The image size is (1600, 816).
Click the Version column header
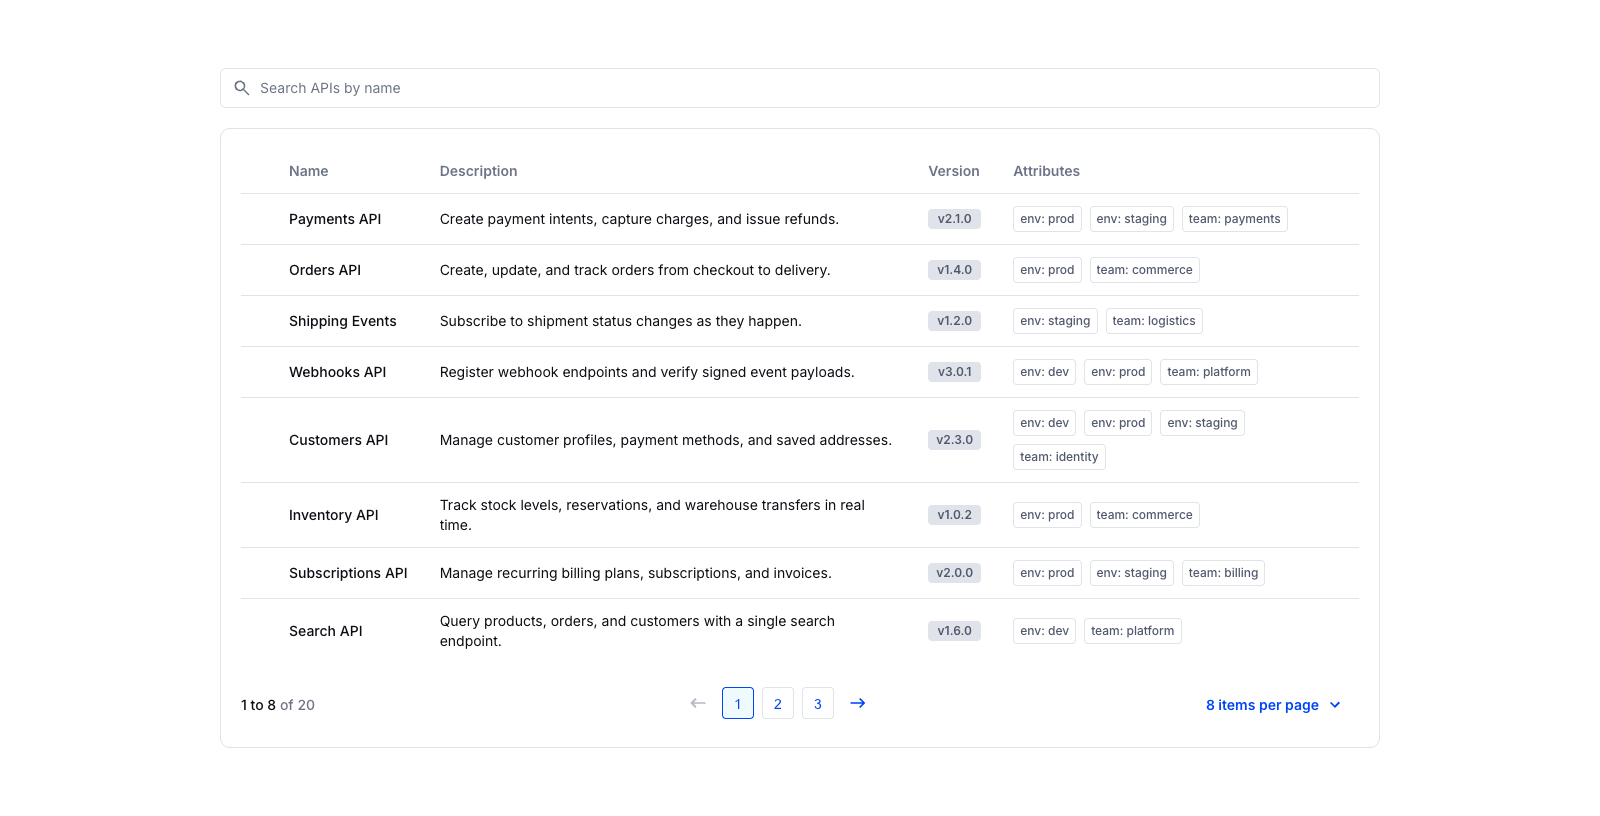pos(954,171)
